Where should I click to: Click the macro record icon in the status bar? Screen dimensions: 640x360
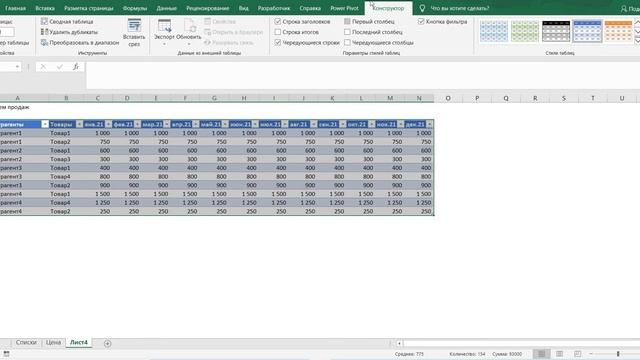click(7, 354)
